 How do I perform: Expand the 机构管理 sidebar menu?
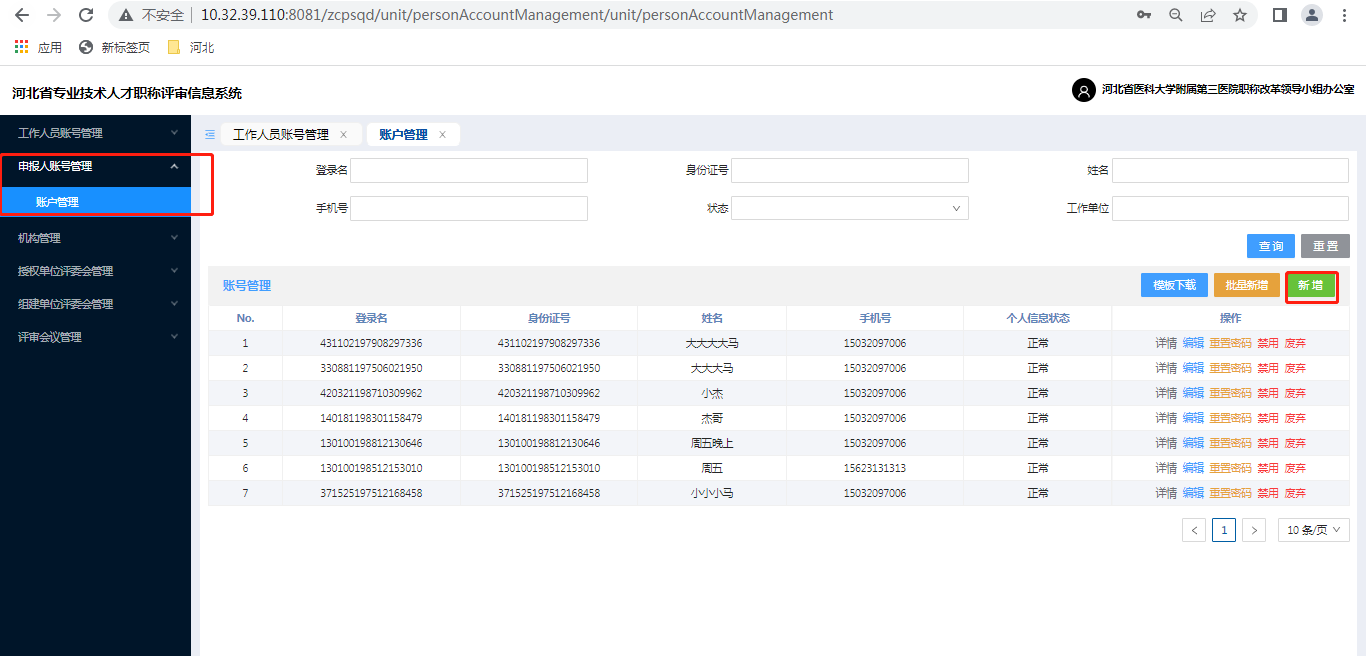pos(95,238)
